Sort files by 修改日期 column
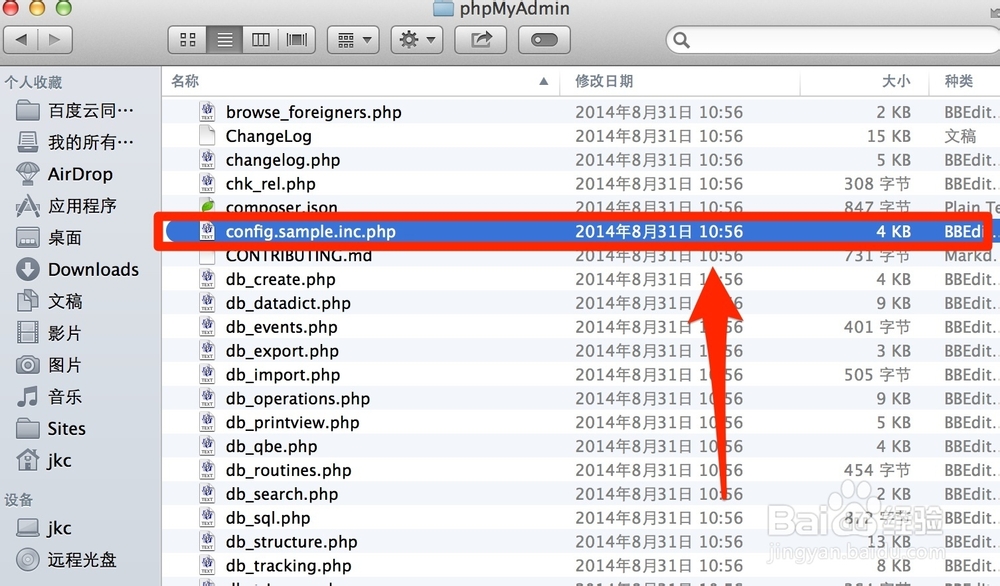This screenshot has width=1000, height=586. pos(679,81)
